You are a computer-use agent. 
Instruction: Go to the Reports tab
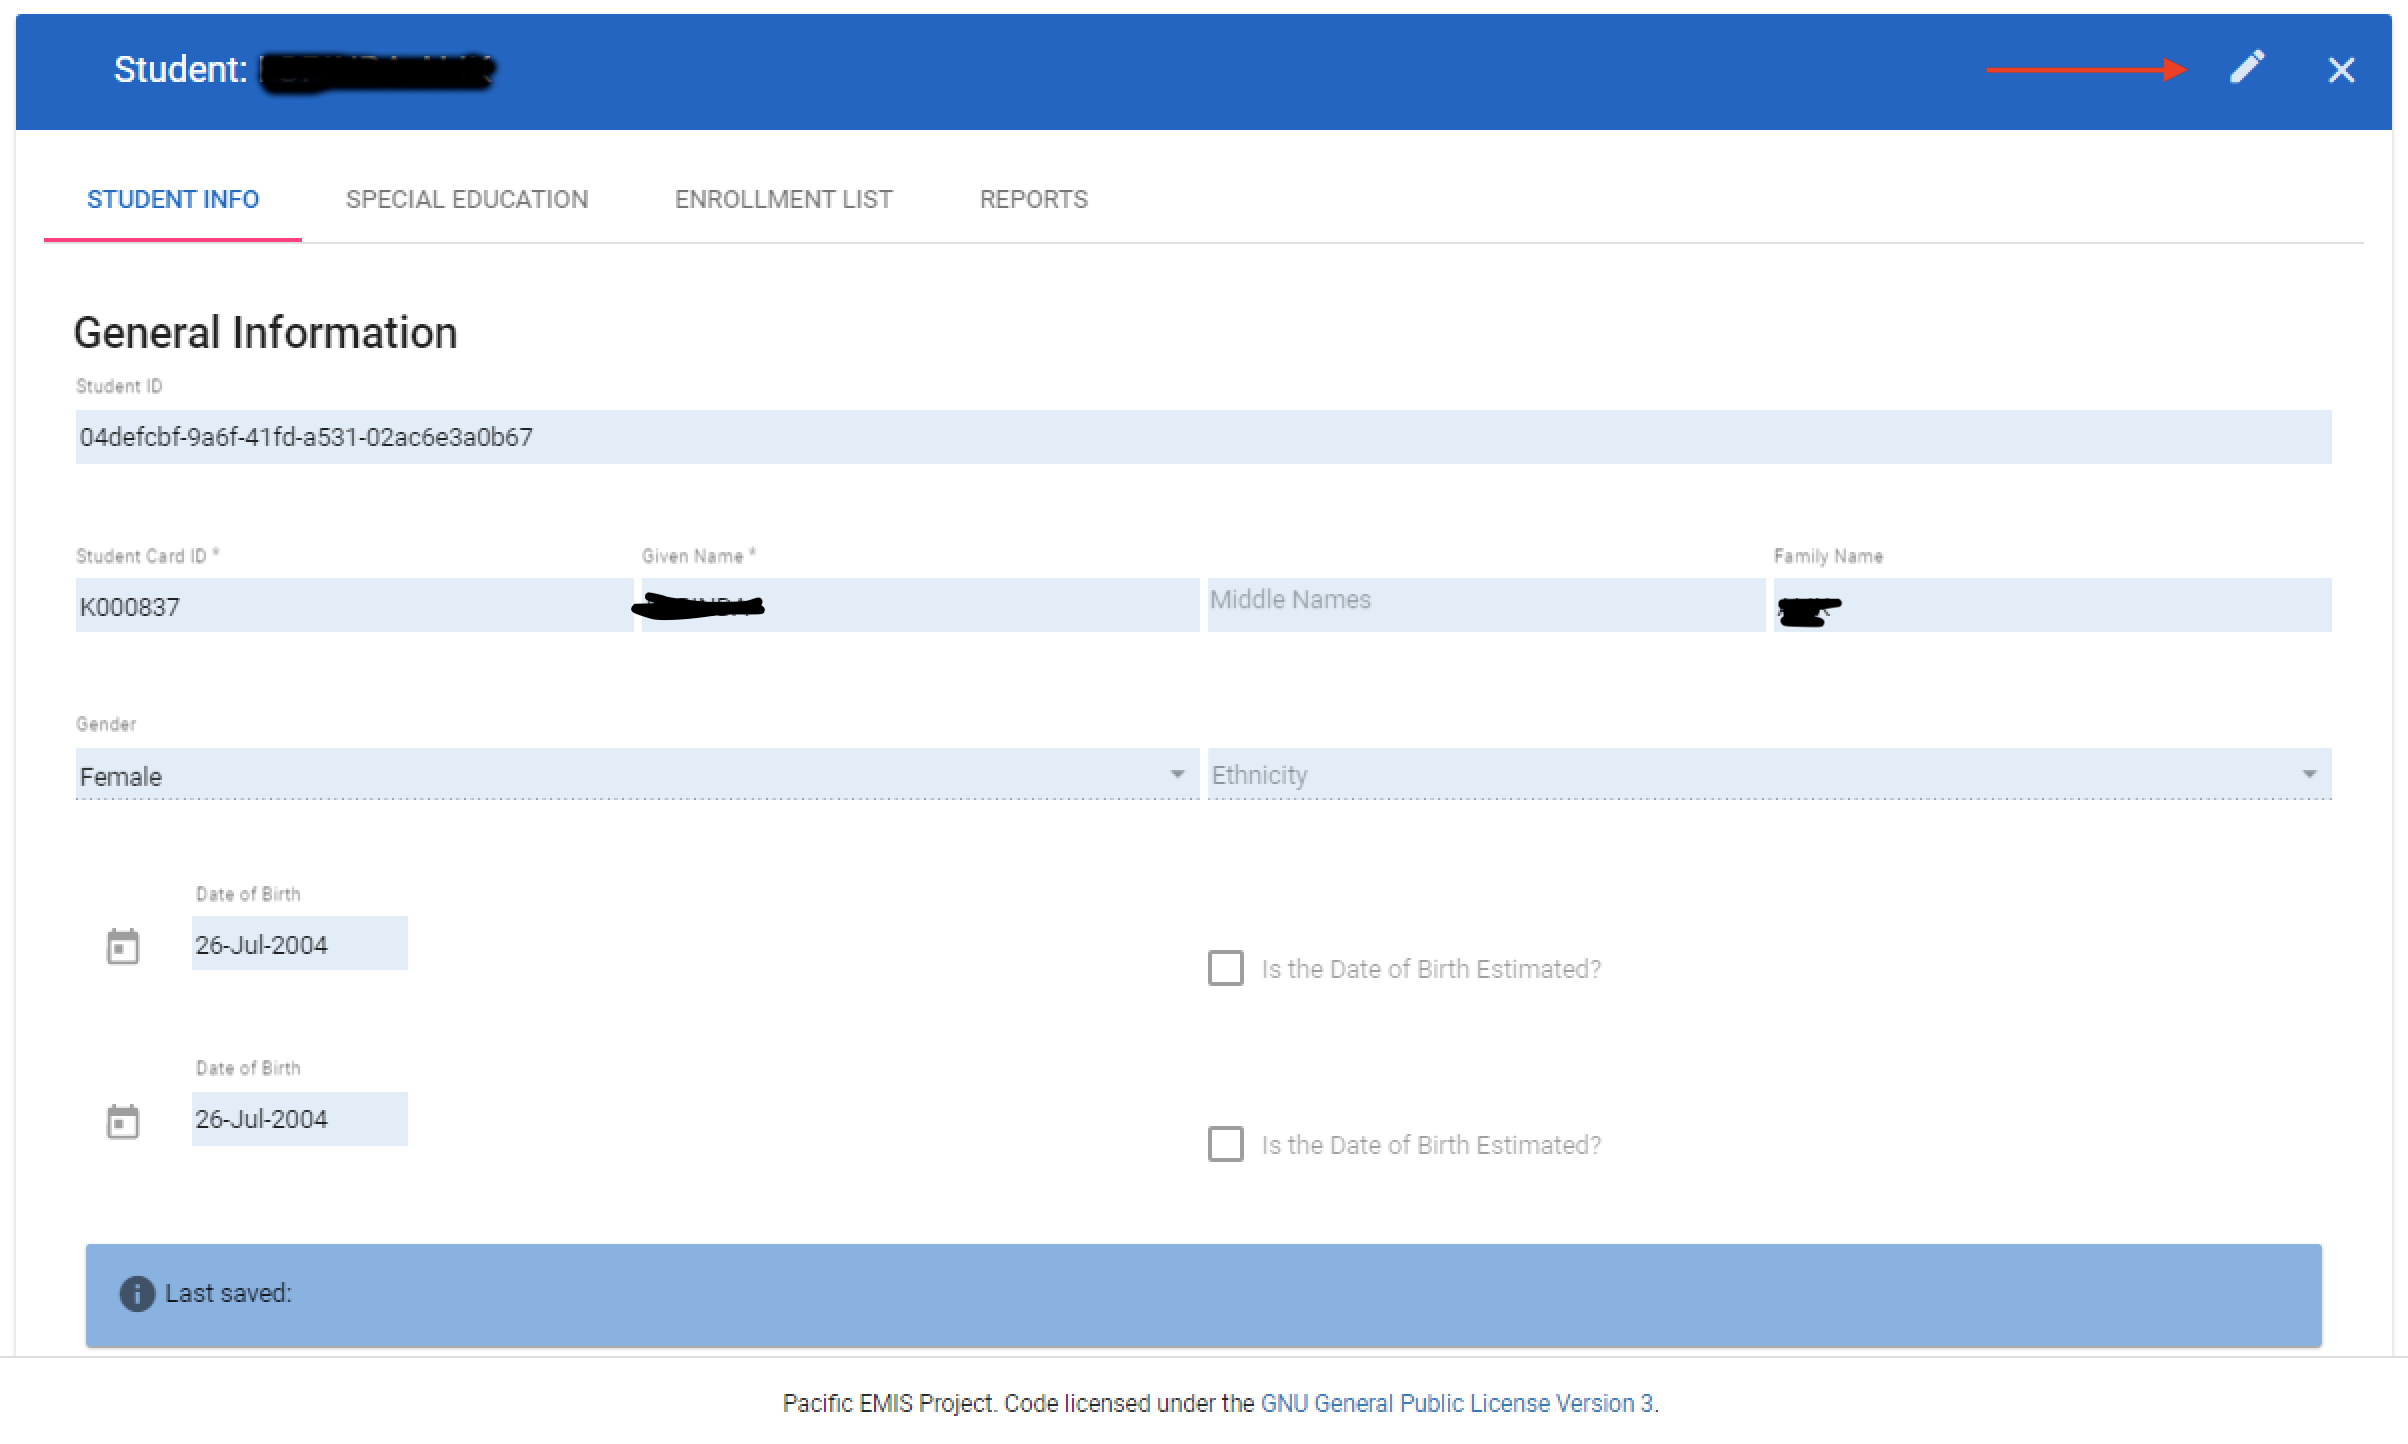click(x=1033, y=199)
